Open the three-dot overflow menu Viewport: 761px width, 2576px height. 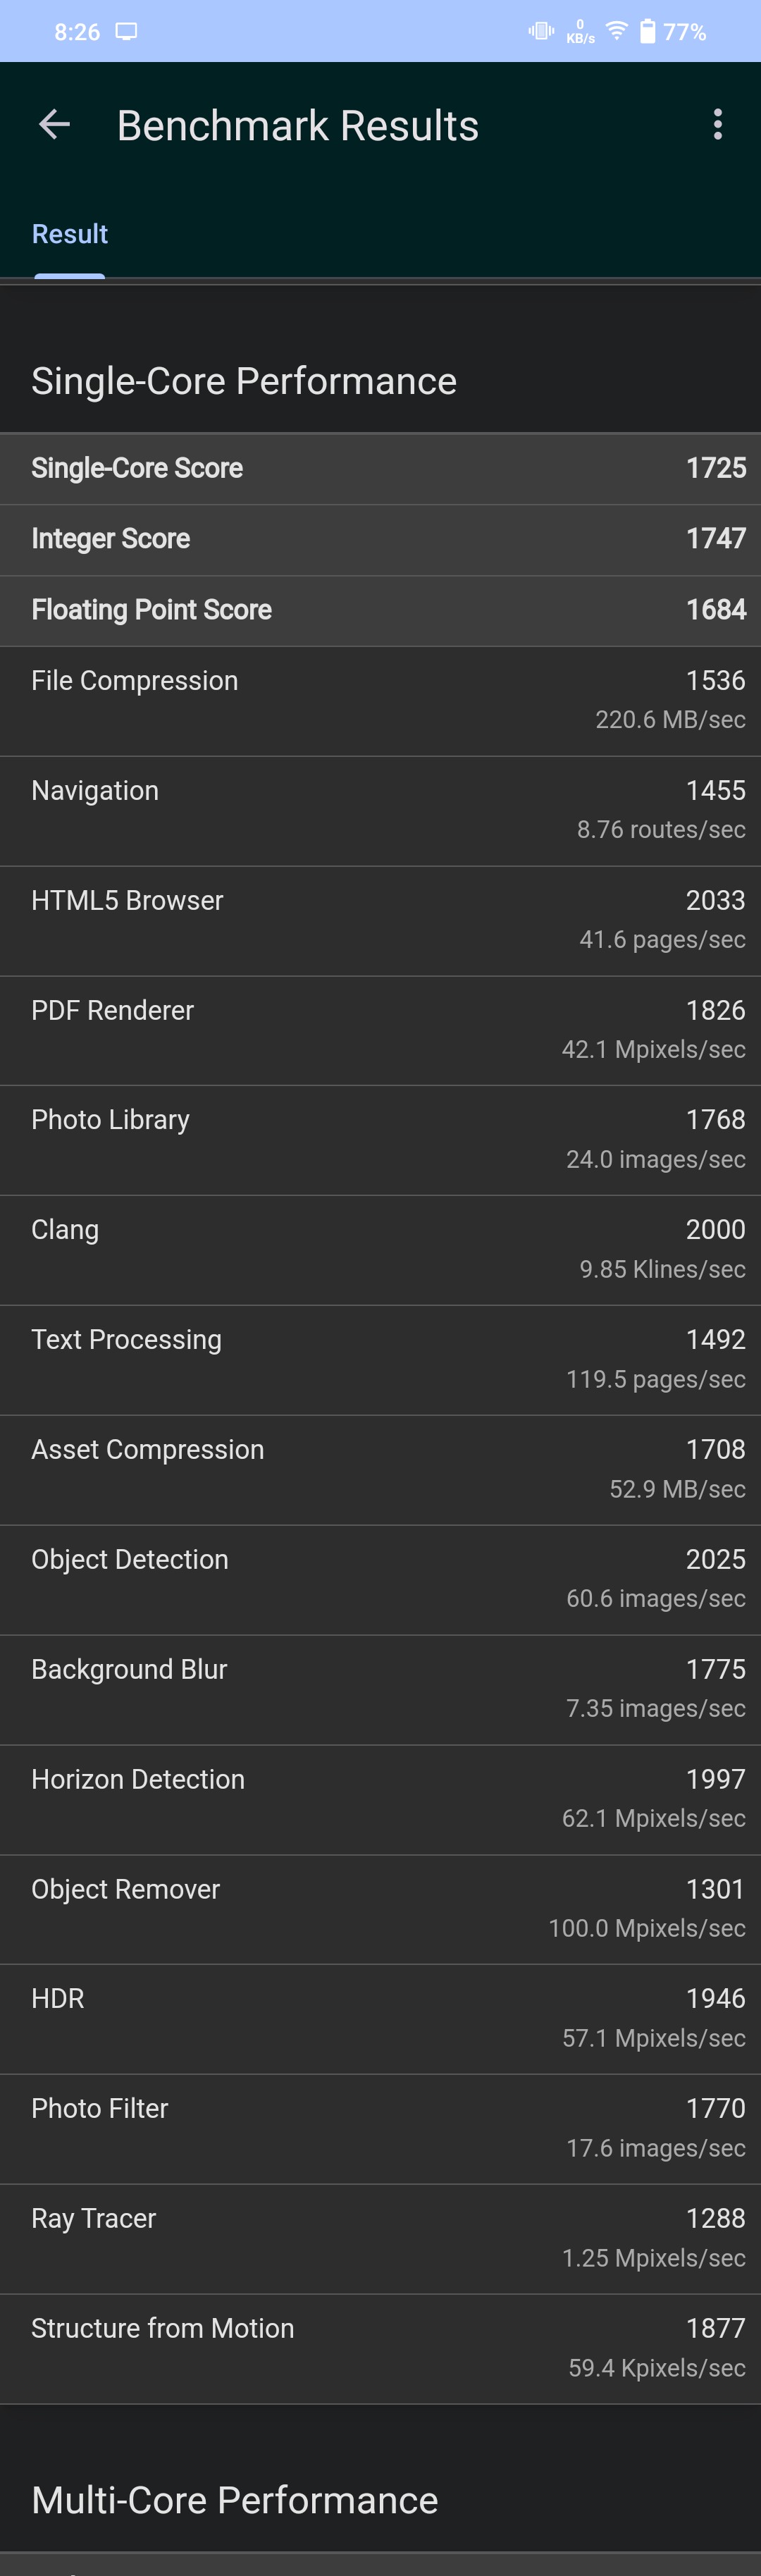[717, 125]
